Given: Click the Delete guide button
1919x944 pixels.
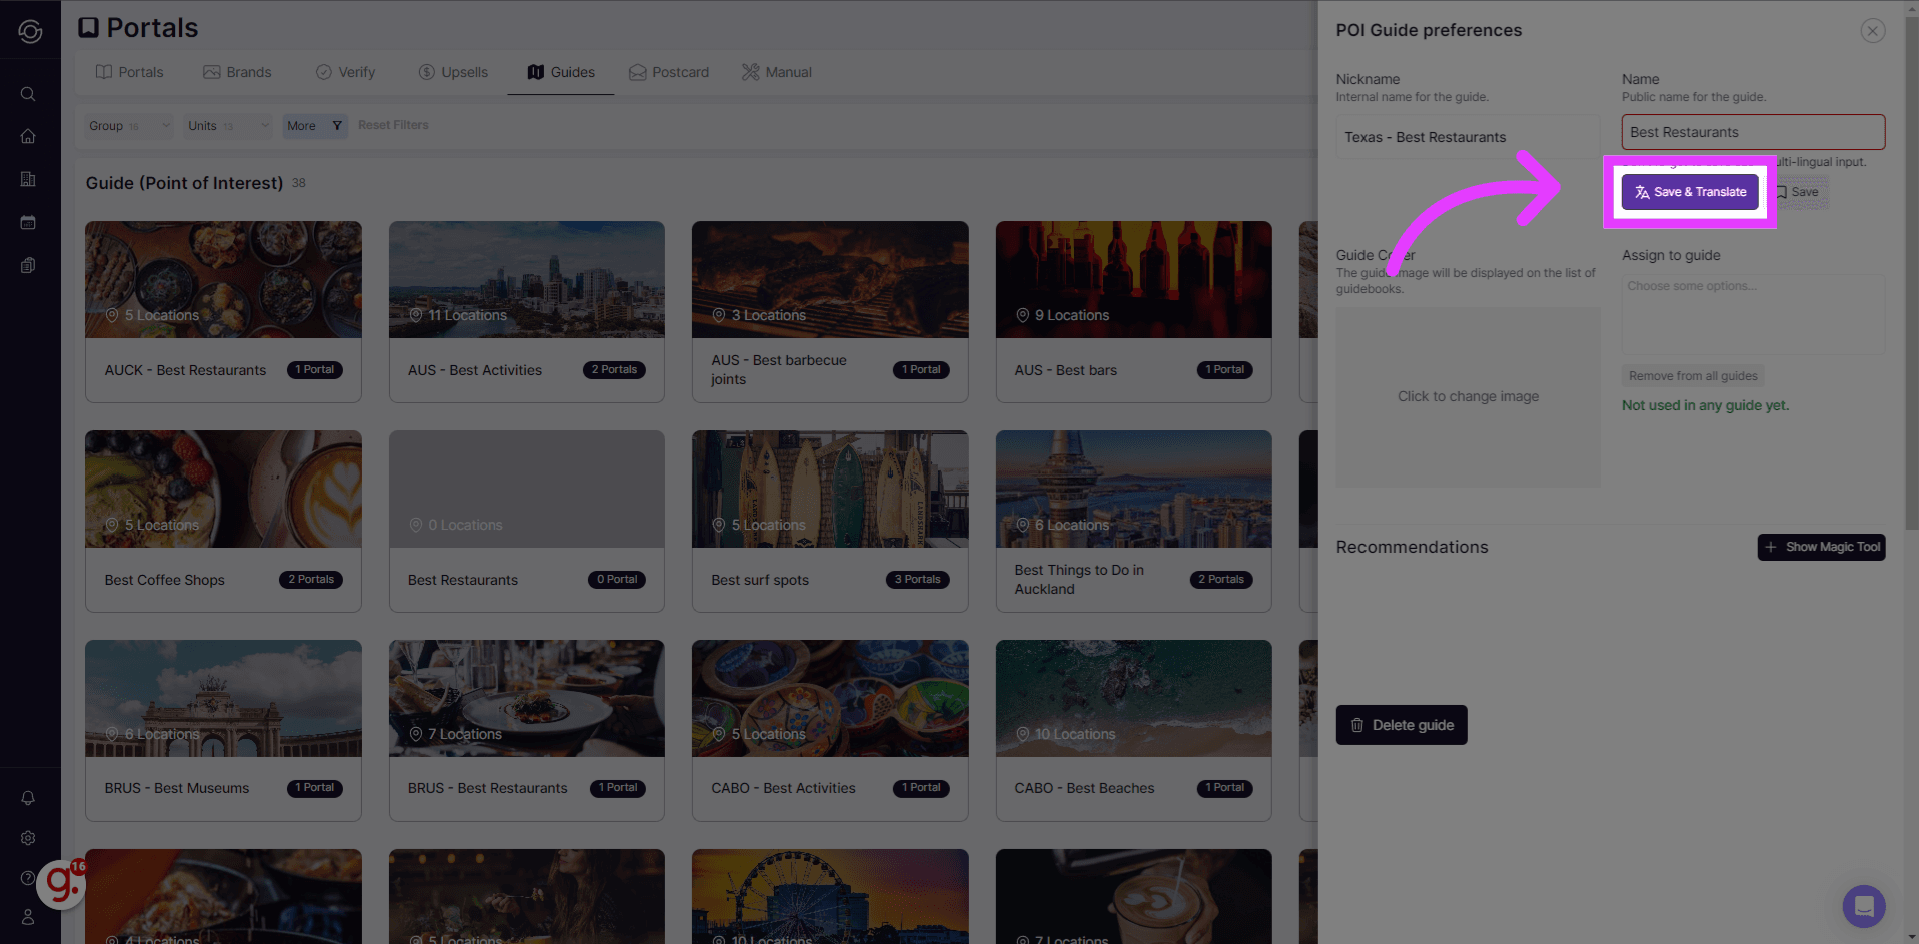Looking at the screenshot, I should click(x=1401, y=724).
